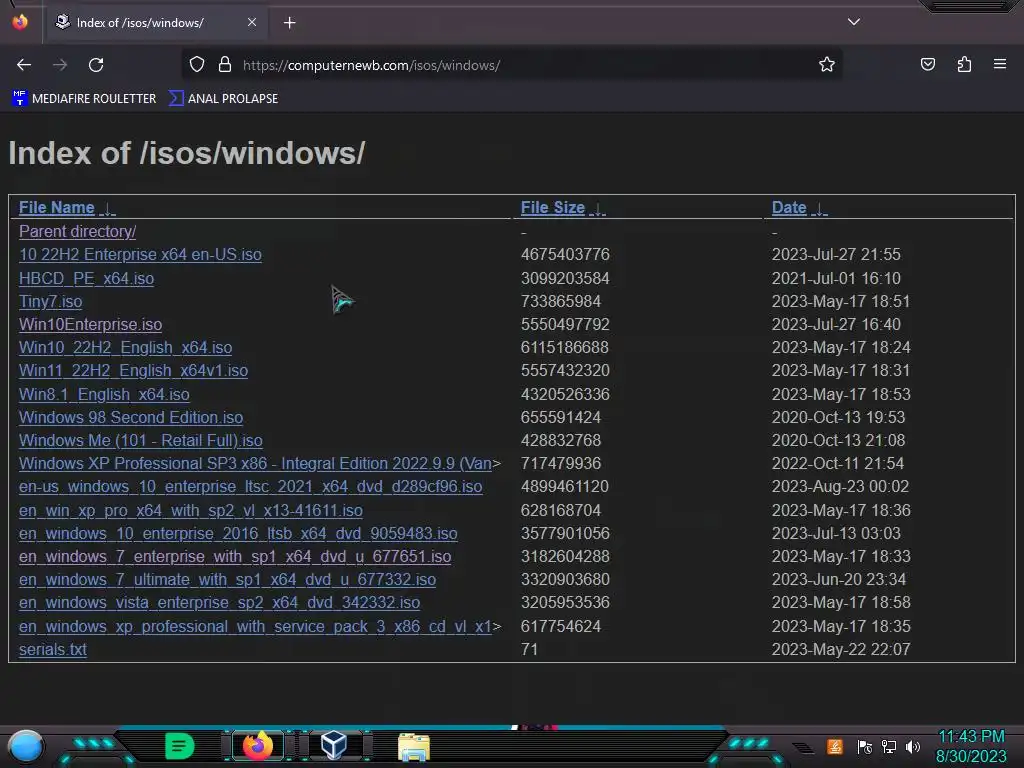
Task: Download Win10_22H2_English_x64.iso
Action: [x=125, y=347]
